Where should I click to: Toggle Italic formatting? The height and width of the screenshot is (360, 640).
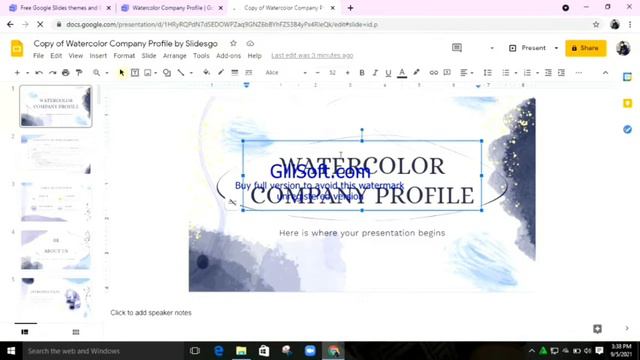375,73
